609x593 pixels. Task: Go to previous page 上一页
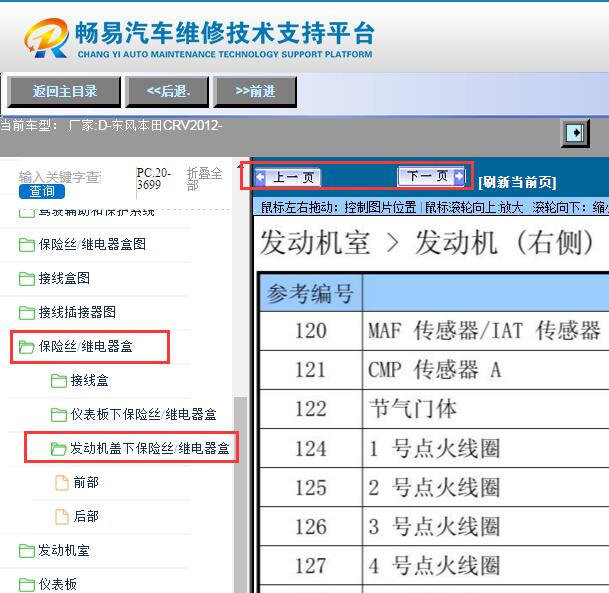tap(287, 177)
